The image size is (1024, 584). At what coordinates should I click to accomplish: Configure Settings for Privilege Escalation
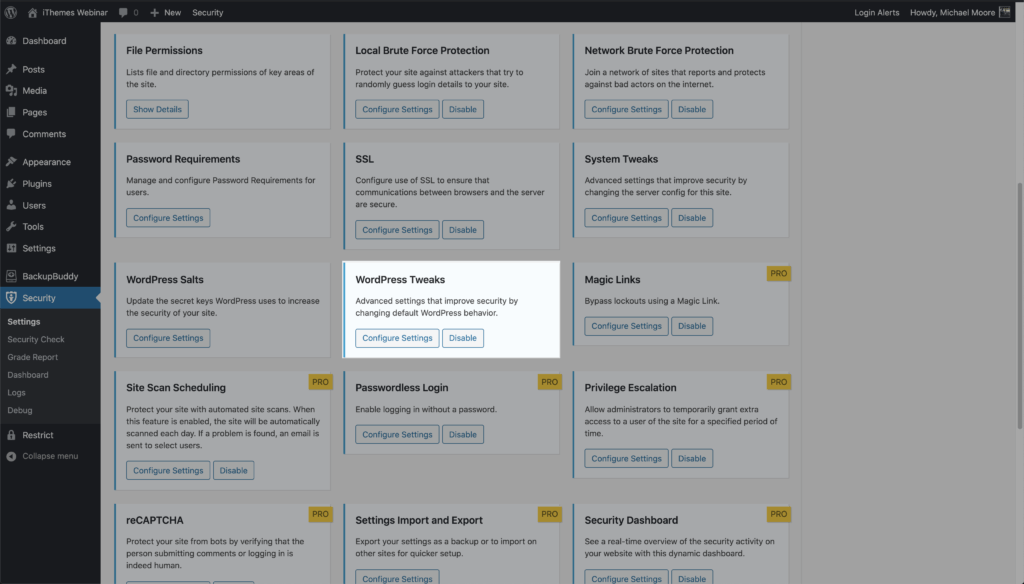pos(626,459)
